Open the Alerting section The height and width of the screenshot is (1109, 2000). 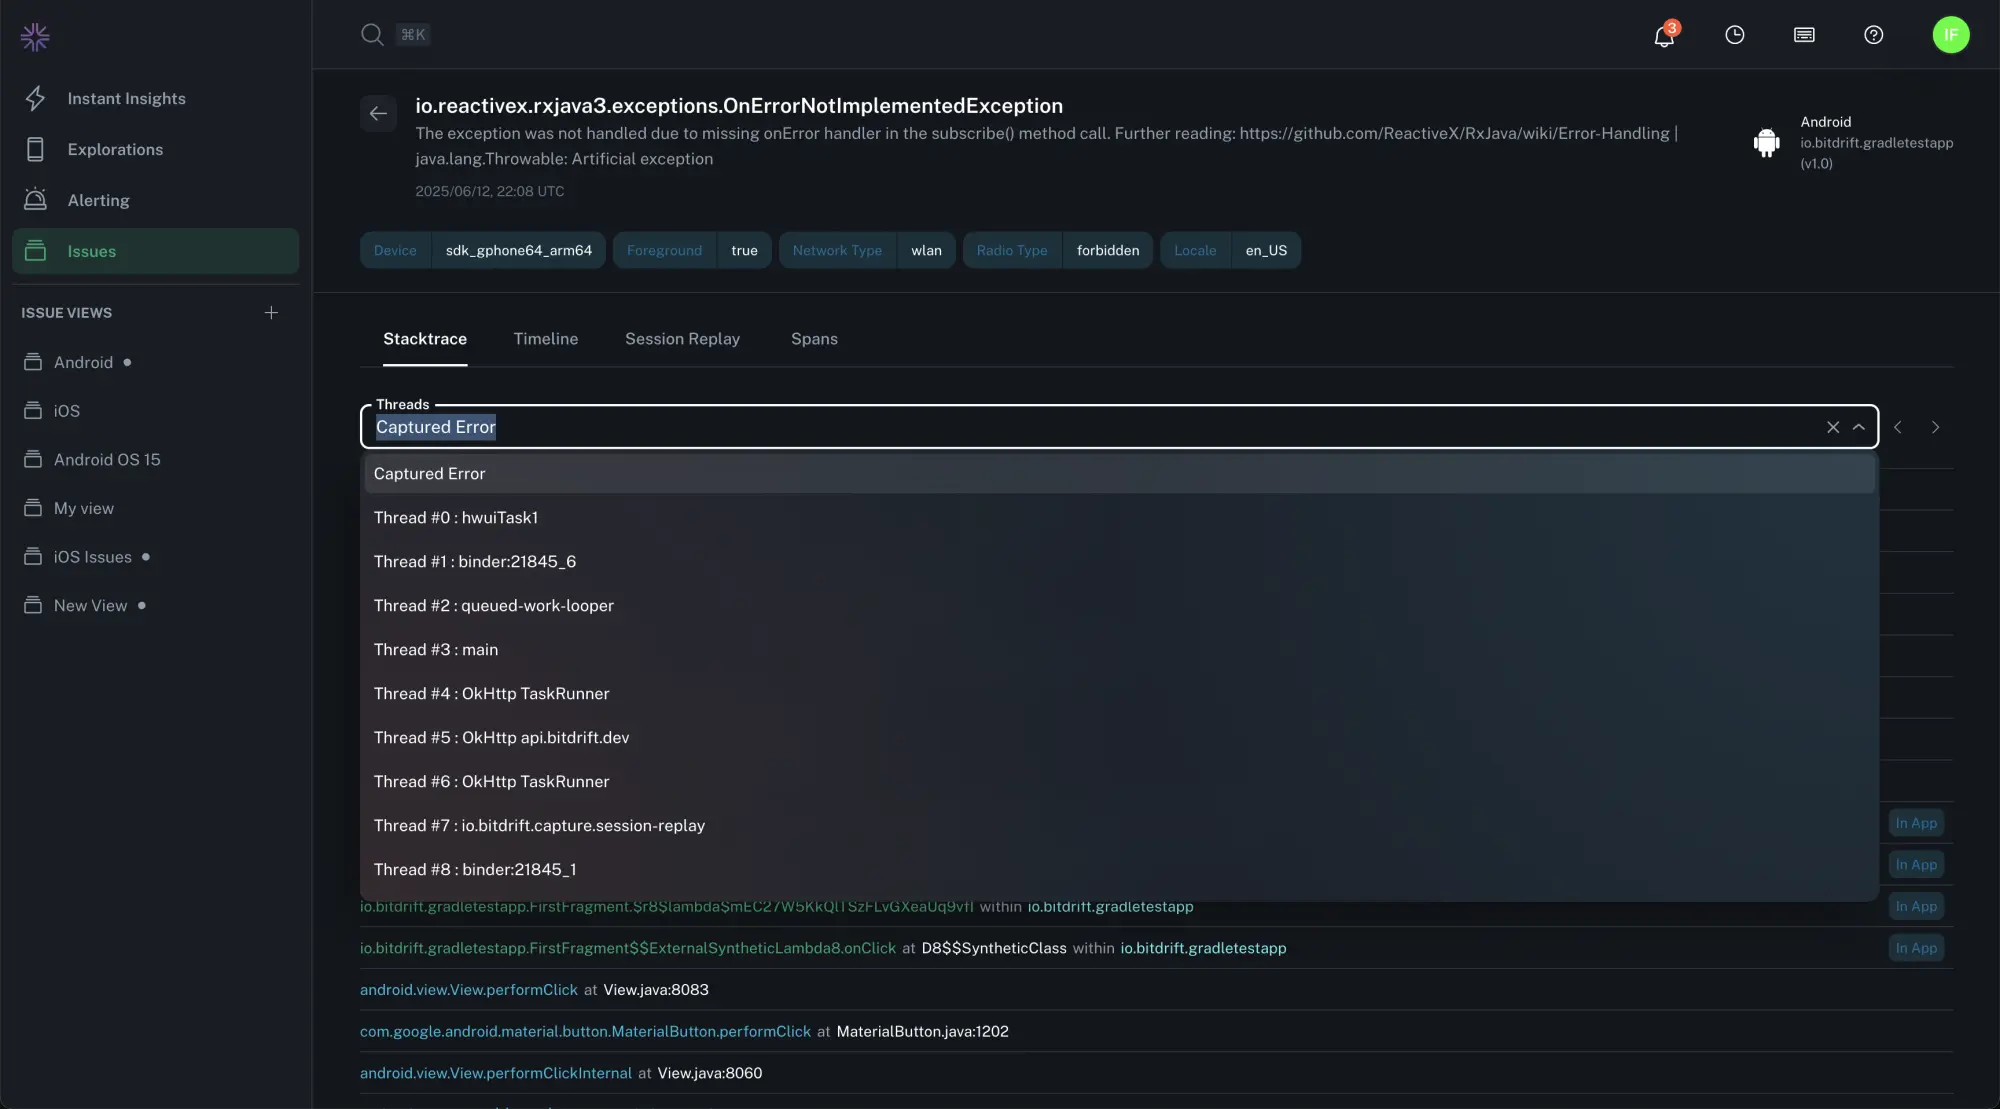point(99,199)
